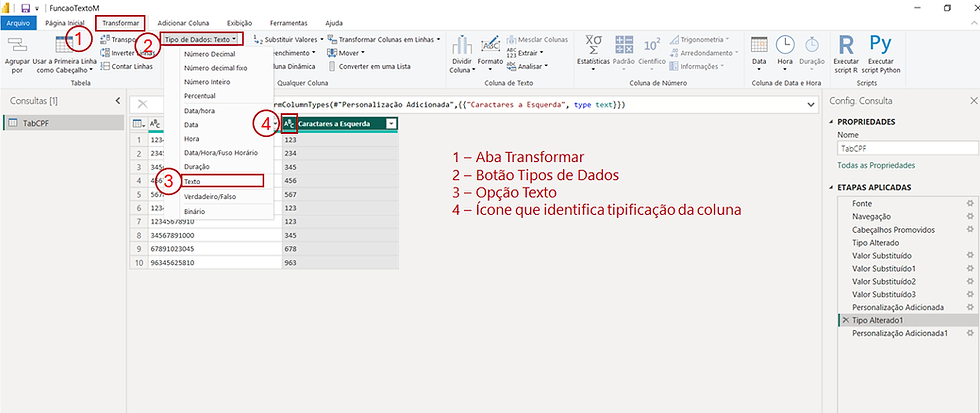Select Texto data type option
This screenshot has width=980, height=413.
pyautogui.click(x=222, y=181)
